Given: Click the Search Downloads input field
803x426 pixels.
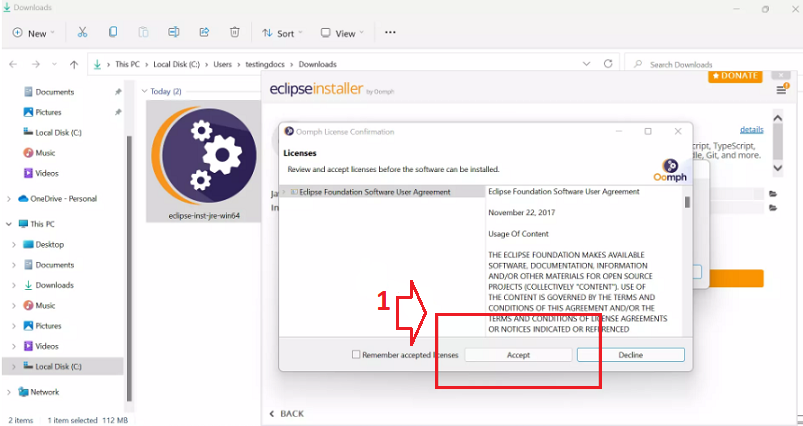Looking at the screenshot, I should 715,64.
